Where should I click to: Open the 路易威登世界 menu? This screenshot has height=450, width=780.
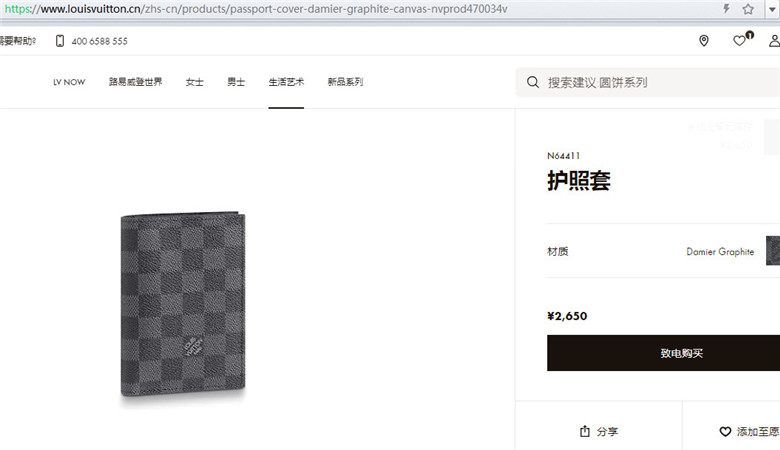coord(135,82)
